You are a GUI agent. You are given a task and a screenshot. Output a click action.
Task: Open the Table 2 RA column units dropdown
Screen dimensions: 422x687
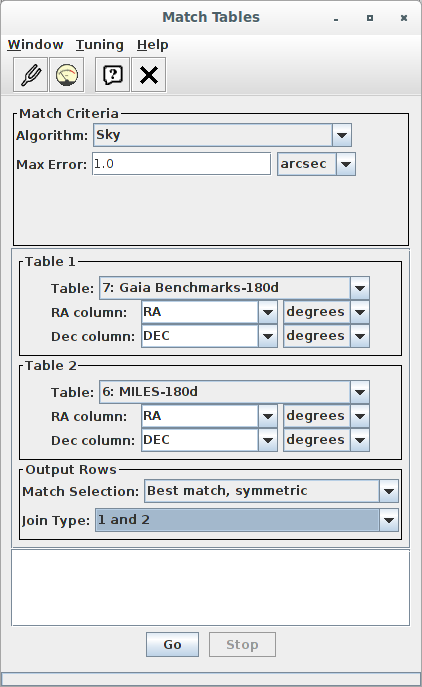[x=326, y=416]
